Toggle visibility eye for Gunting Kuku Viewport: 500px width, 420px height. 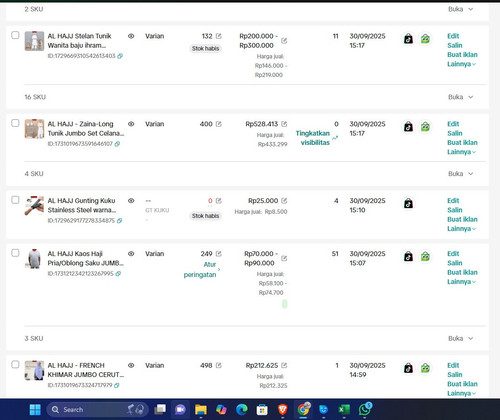[x=131, y=201]
